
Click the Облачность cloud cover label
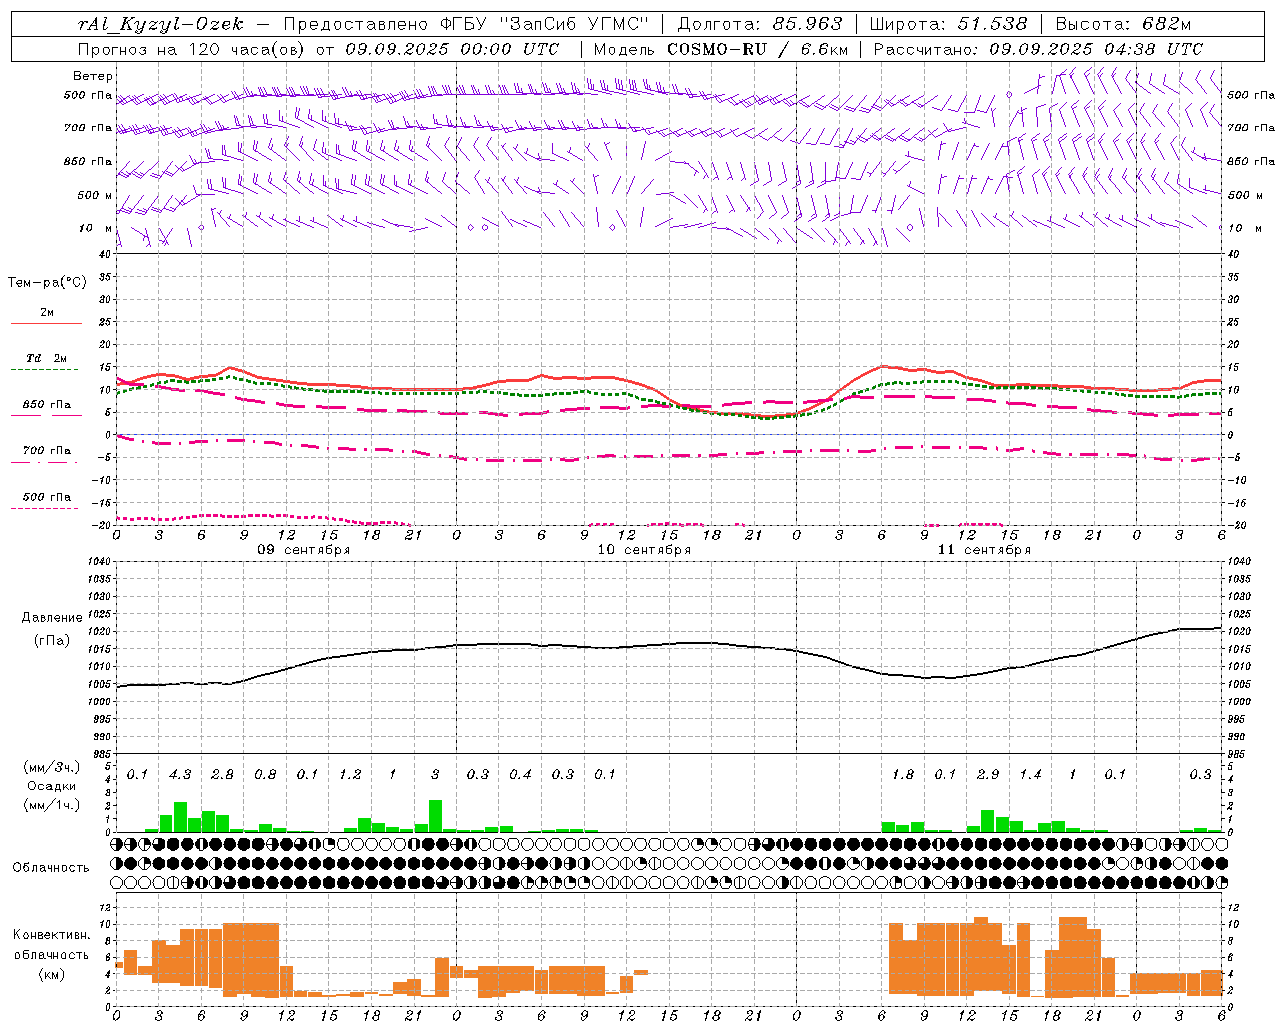(51, 867)
